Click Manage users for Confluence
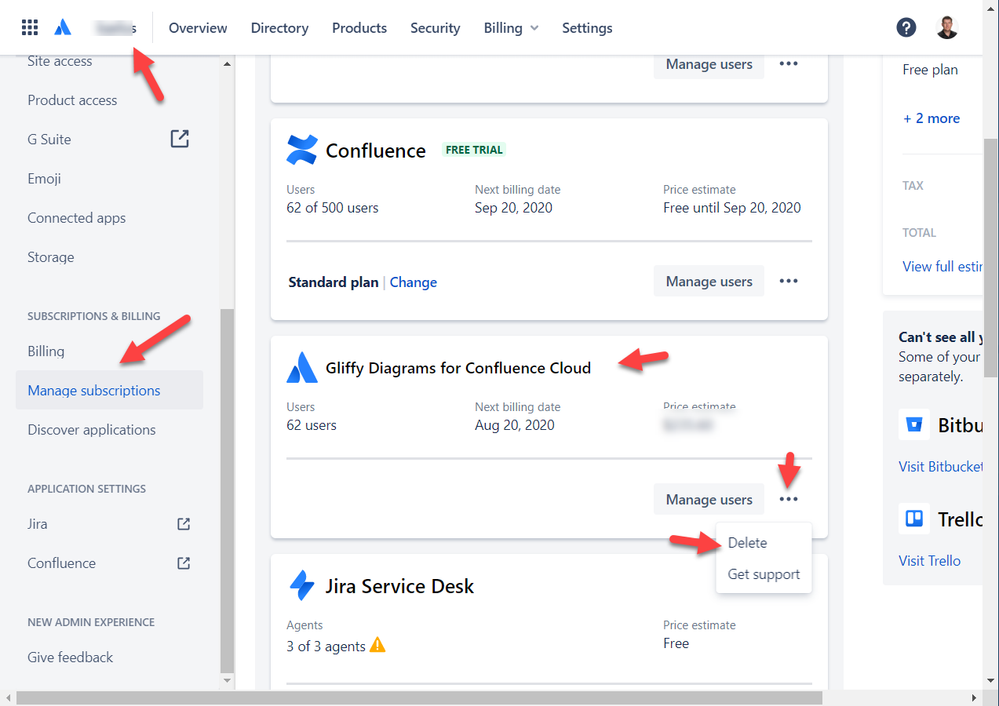The width and height of the screenshot is (999, 706). coord(708,281)
